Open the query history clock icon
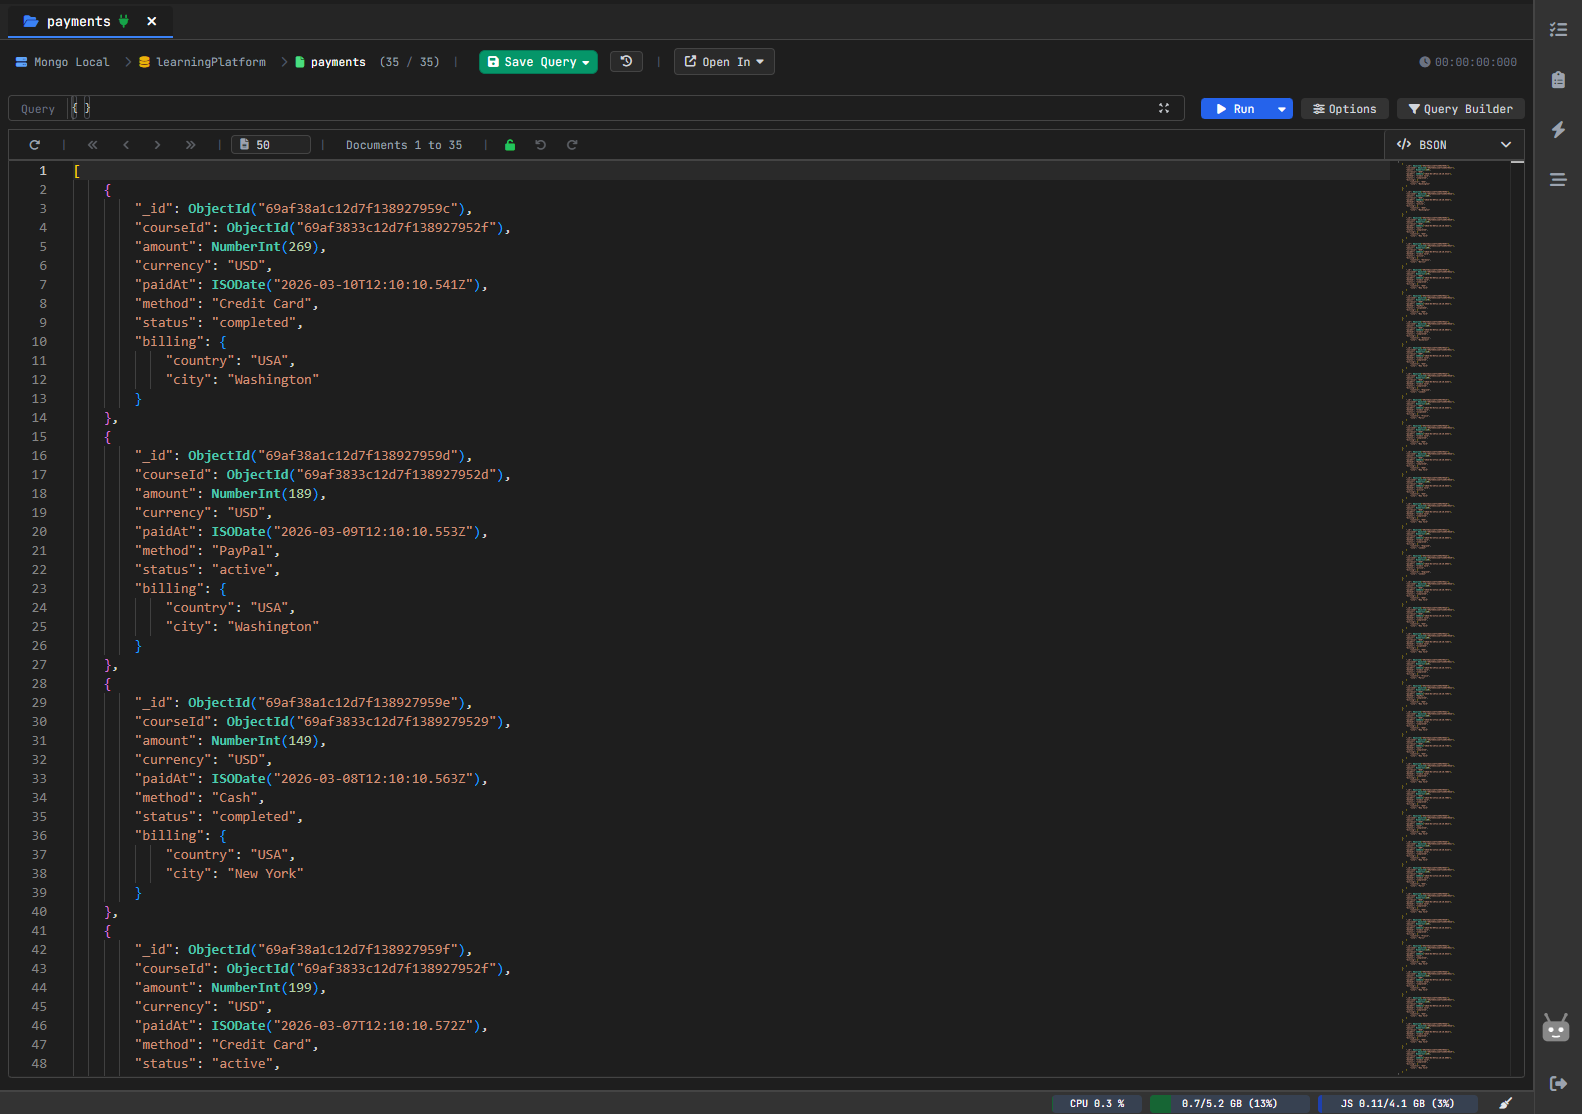Viewport: 1582px width, 1114px height. [x=626, y=62]
